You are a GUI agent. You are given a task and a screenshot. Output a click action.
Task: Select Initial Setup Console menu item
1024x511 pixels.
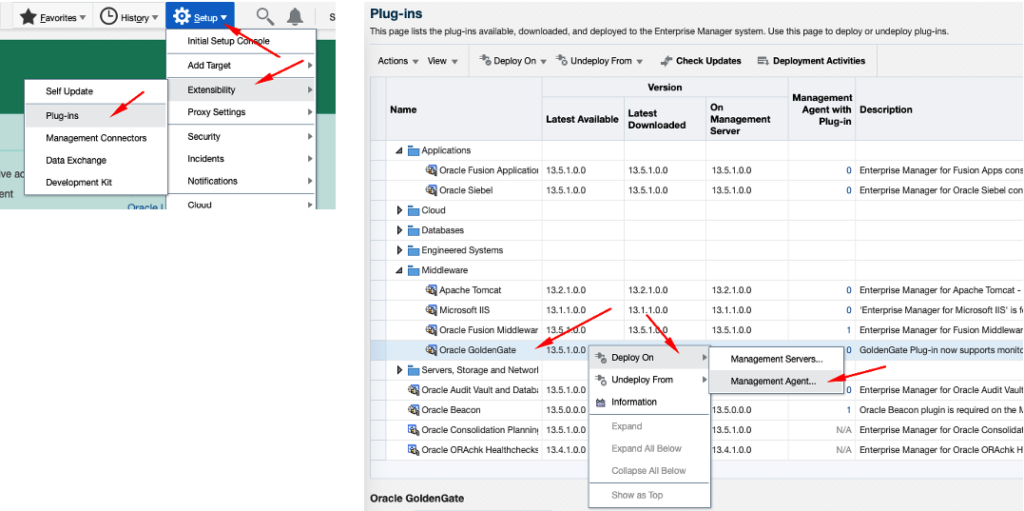(242, 41)
